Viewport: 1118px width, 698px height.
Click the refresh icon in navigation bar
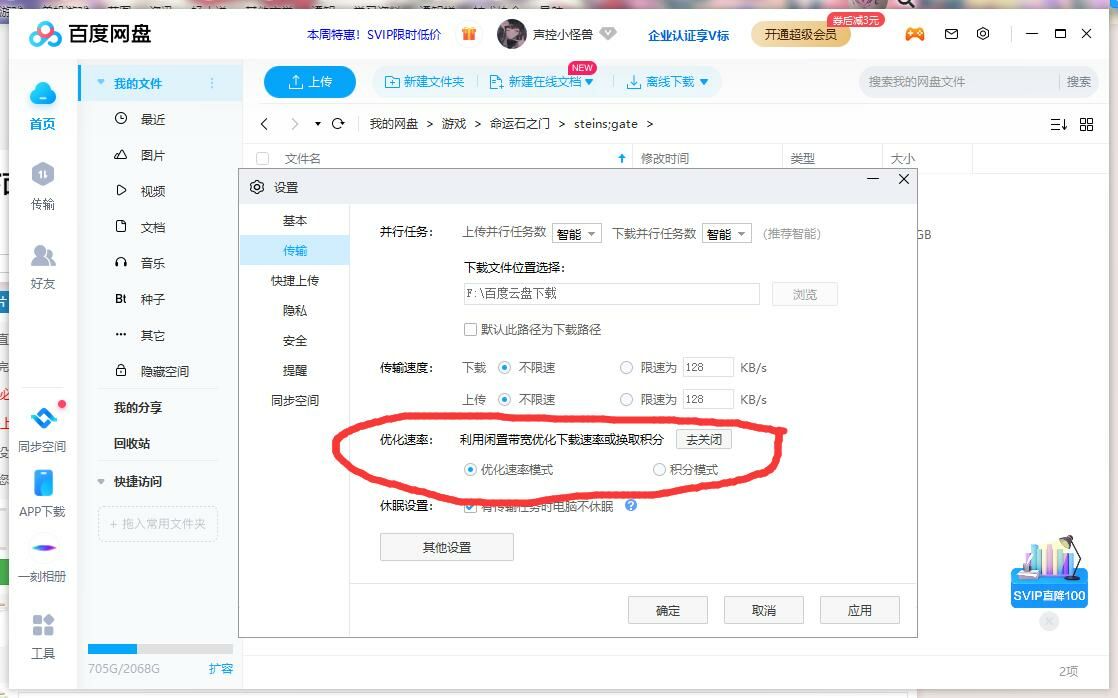pos(338,124)
